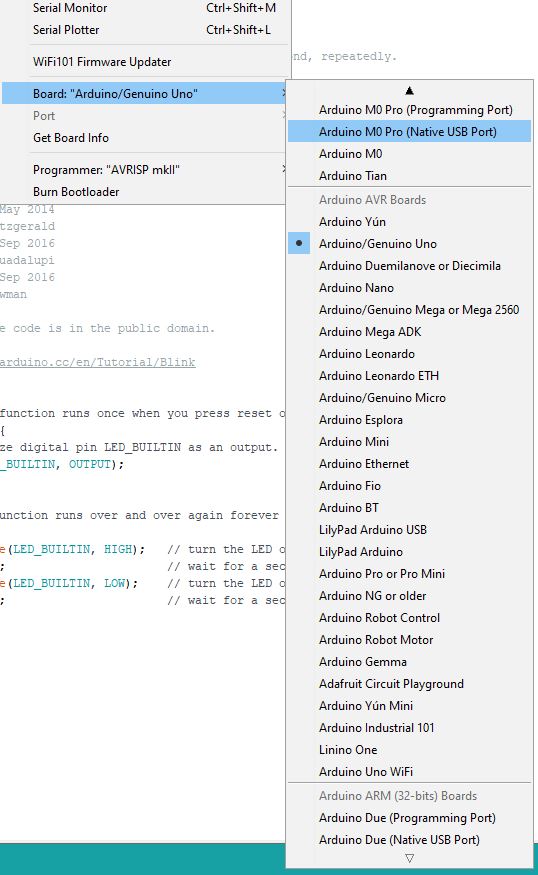The image size is (538, 875).
Task: Launch WiFi101 Firmware Updater
Action: (x=145, y=61)
